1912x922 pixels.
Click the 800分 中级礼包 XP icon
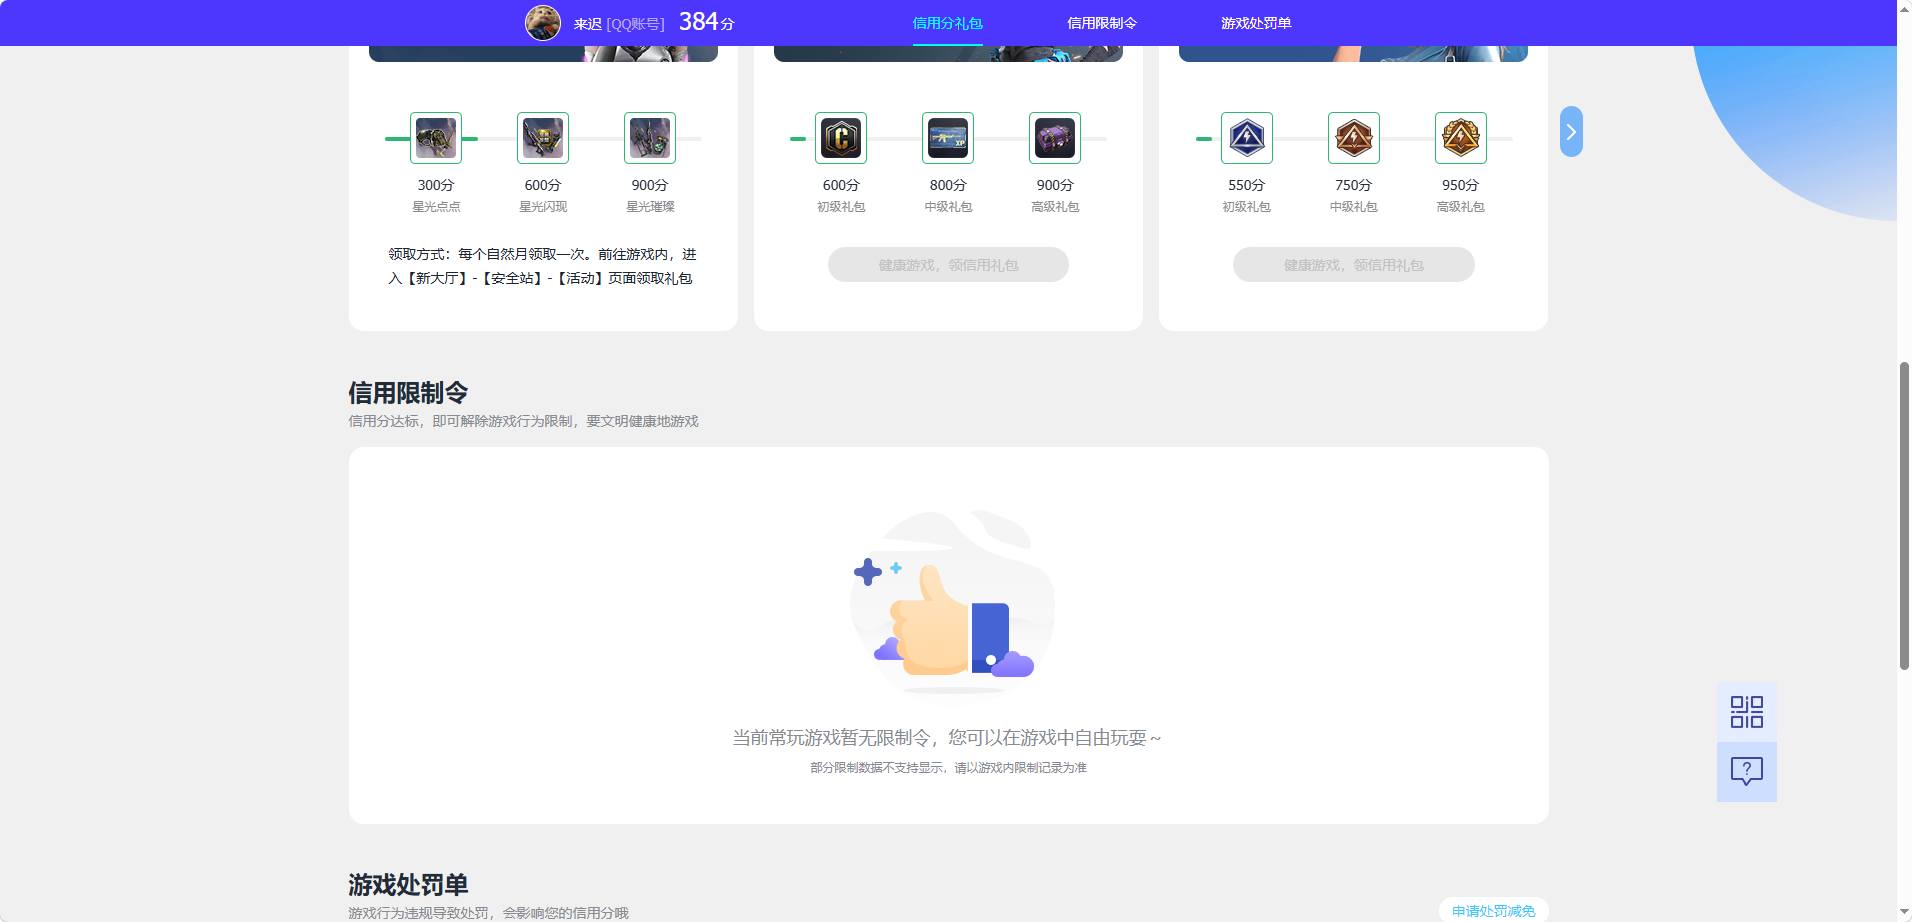[x=948, y=138]
